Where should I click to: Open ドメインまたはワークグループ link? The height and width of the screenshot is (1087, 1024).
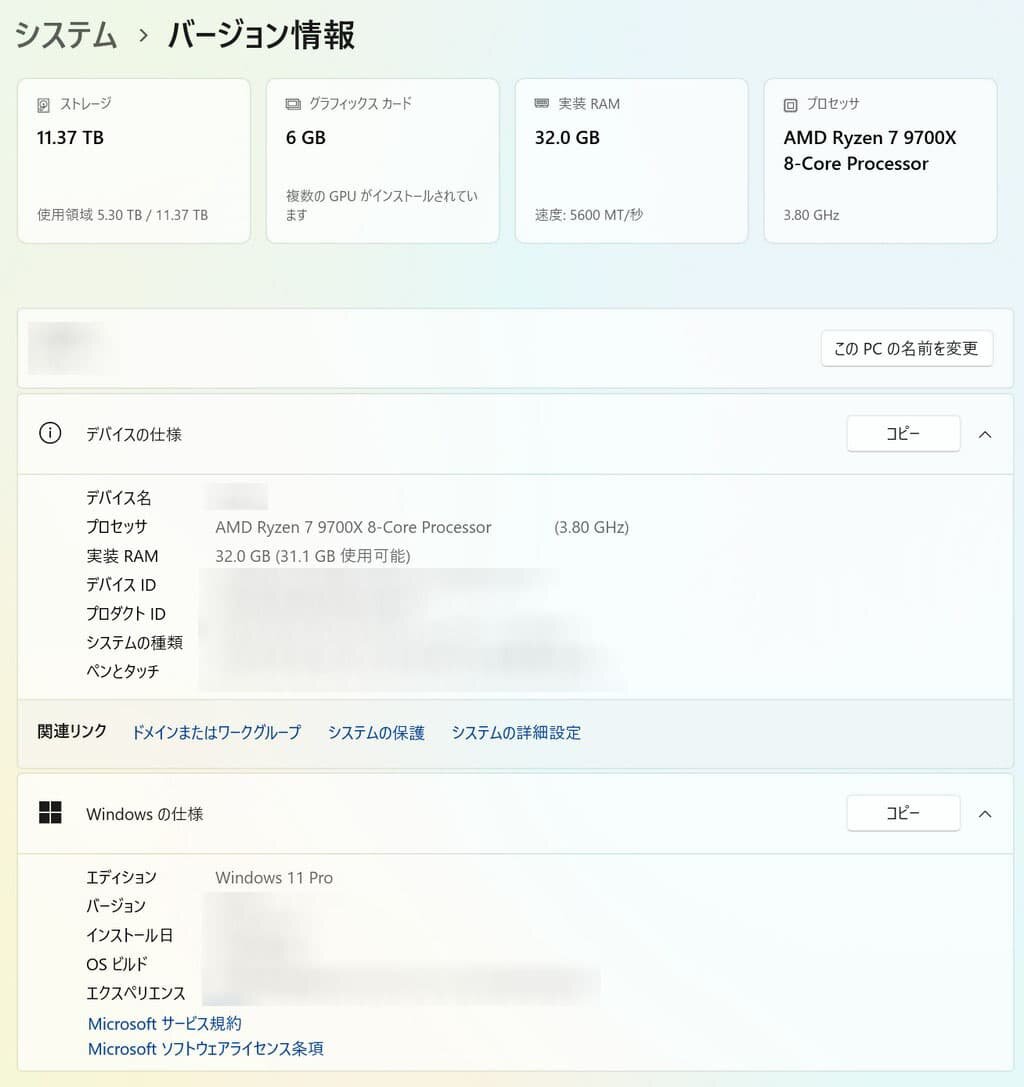(x=216, y=732)
